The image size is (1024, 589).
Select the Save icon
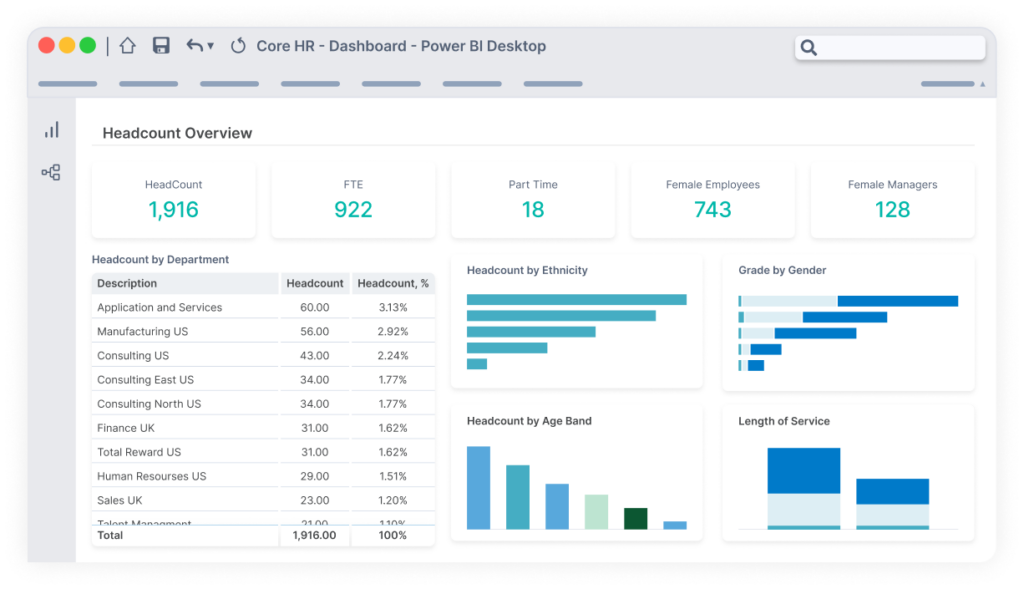[x=160, y=45]
